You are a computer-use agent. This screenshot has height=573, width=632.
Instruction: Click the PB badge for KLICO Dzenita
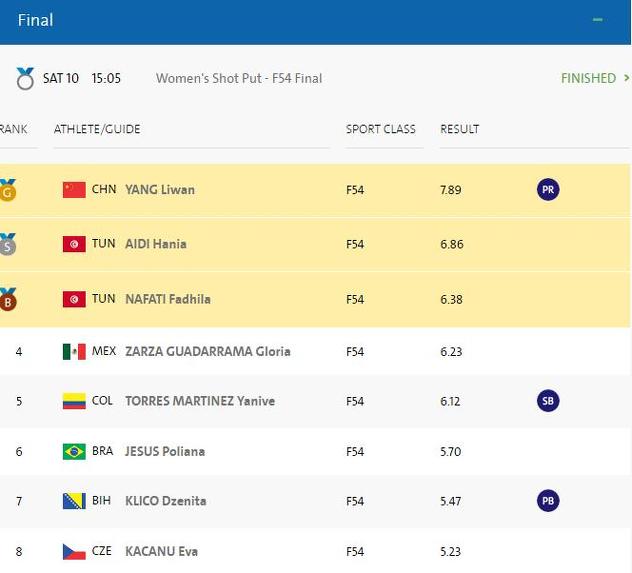(x=548, y=501)
